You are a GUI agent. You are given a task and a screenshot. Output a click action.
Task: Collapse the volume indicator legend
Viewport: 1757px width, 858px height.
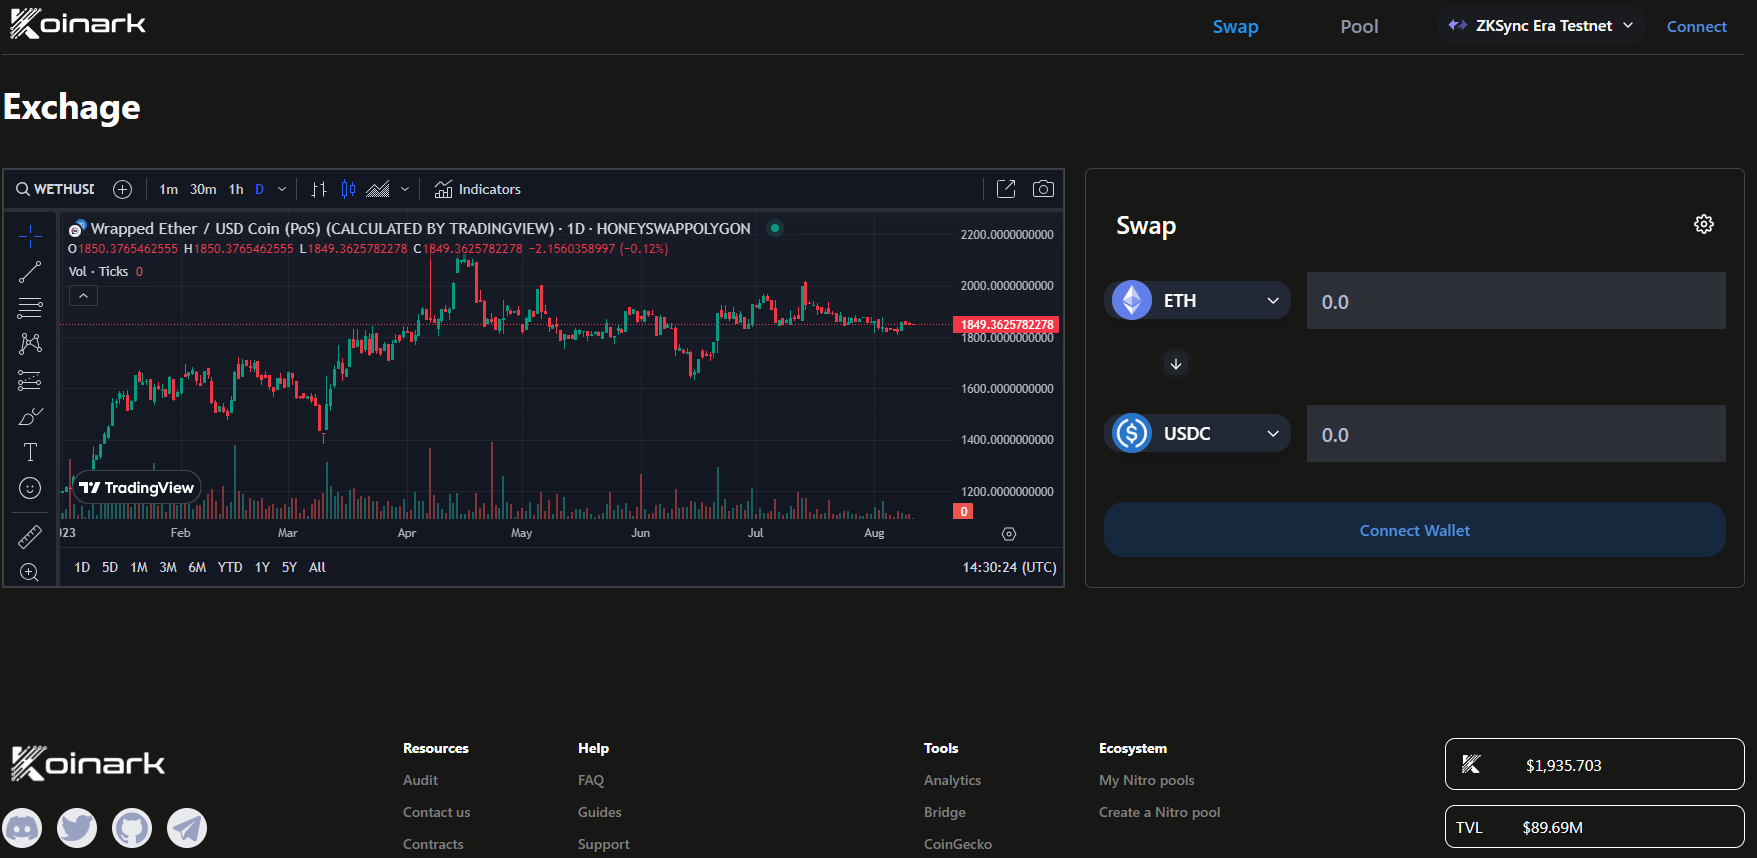tap(83, 296)
